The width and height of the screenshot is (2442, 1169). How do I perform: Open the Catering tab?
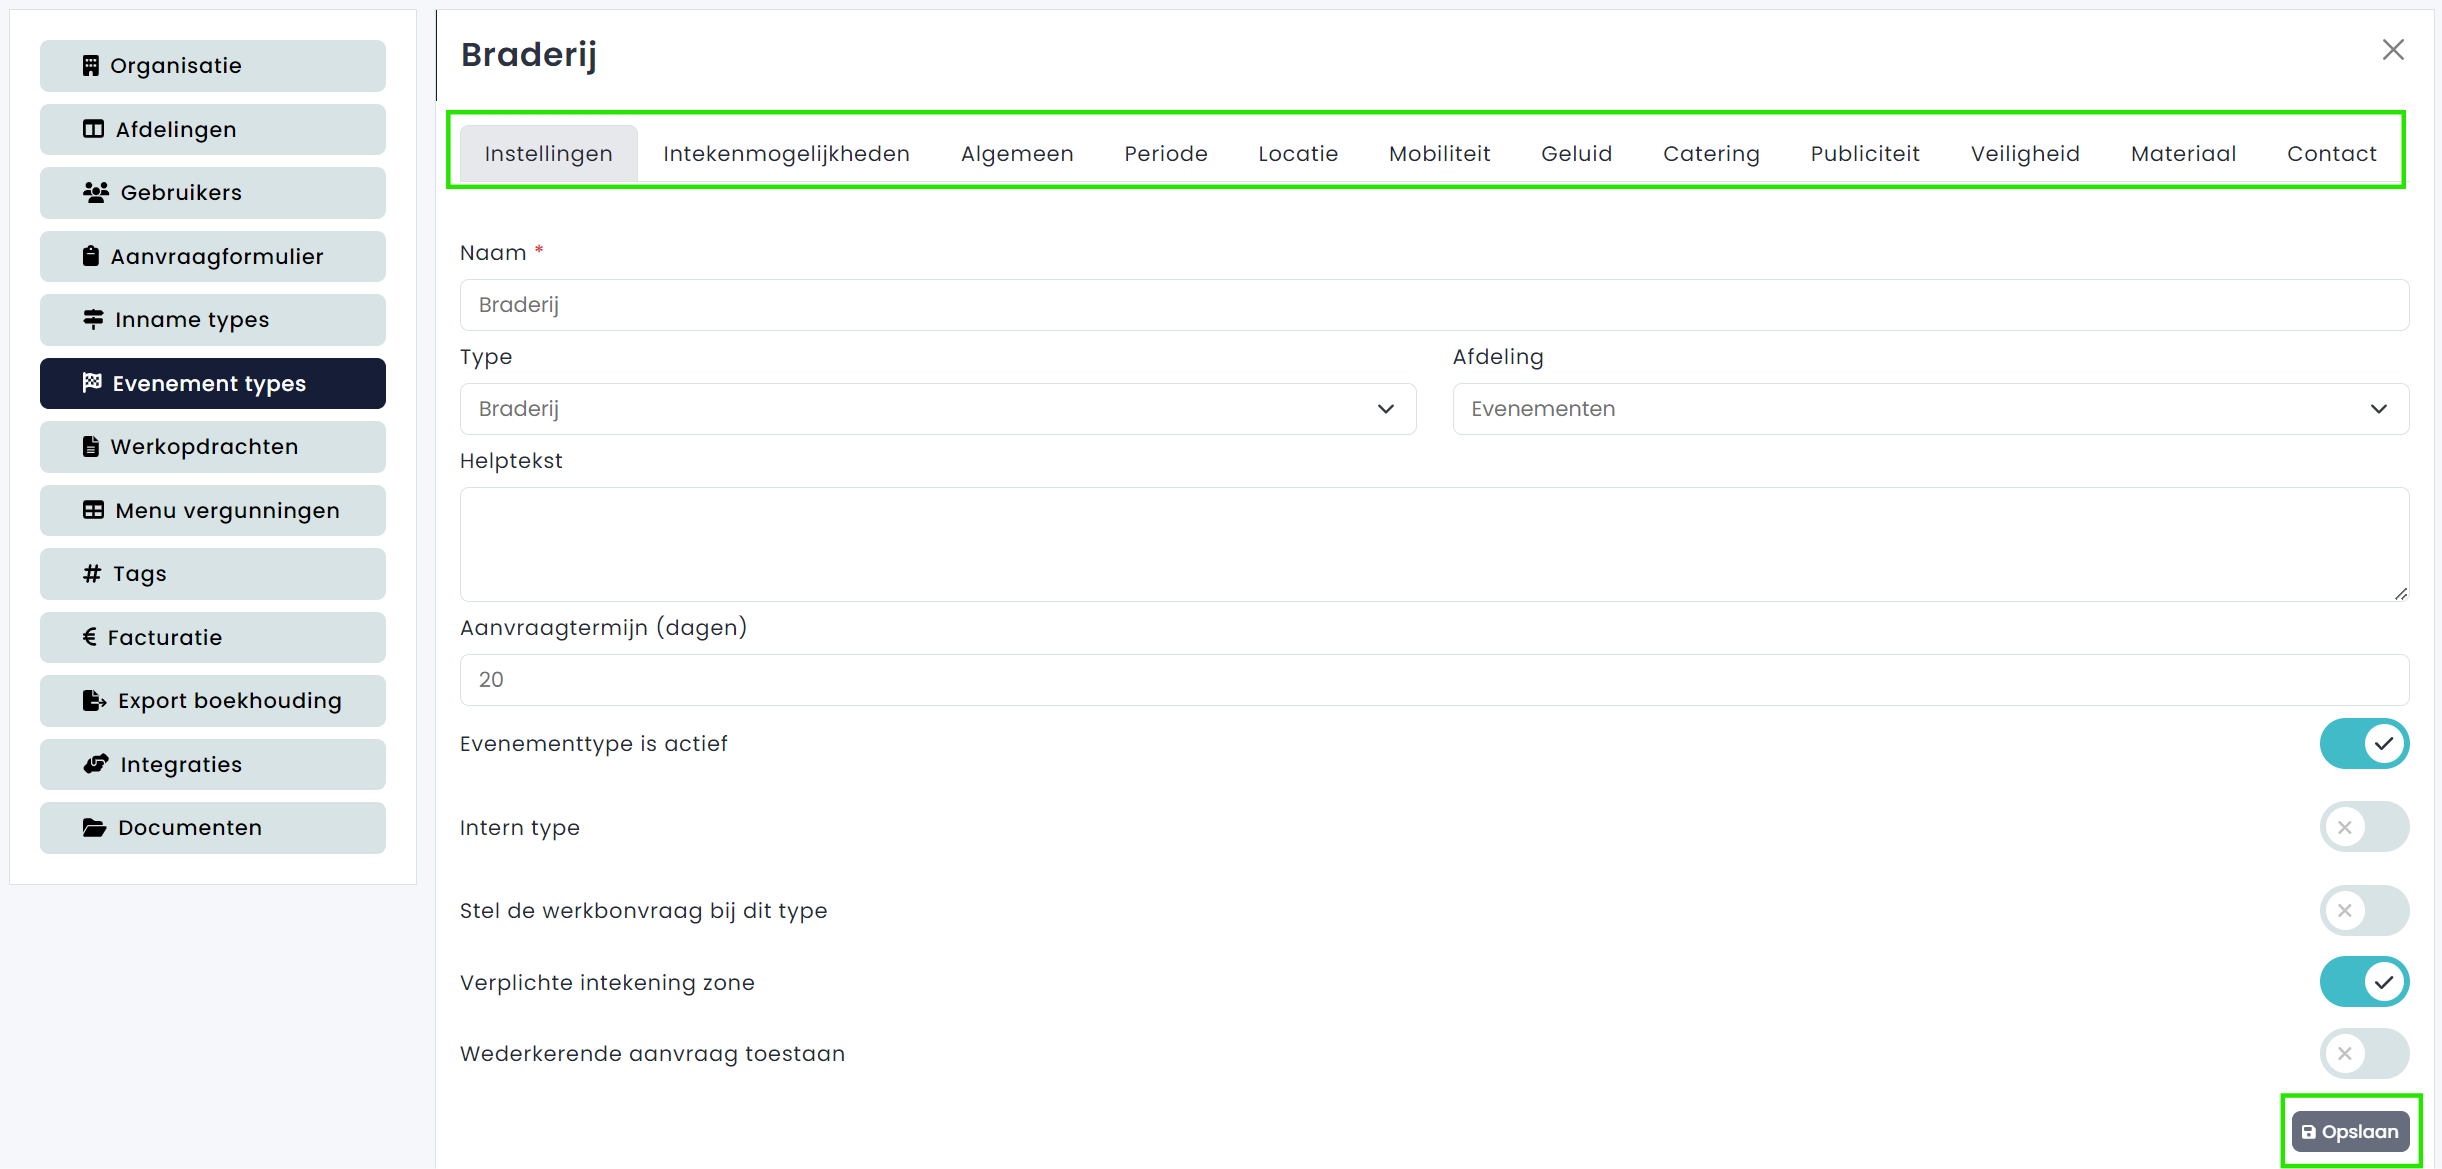tap(1710, 154)
